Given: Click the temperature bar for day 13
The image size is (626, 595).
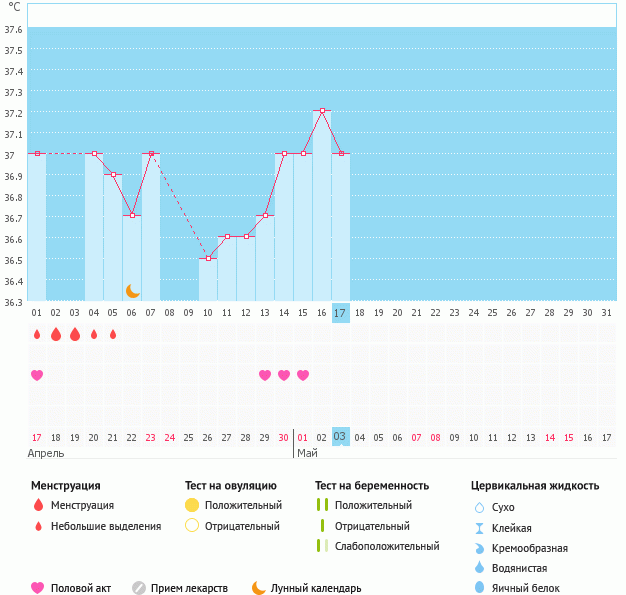Looking at the screenshot, I should pyautogui.click(x=265, y=258).
